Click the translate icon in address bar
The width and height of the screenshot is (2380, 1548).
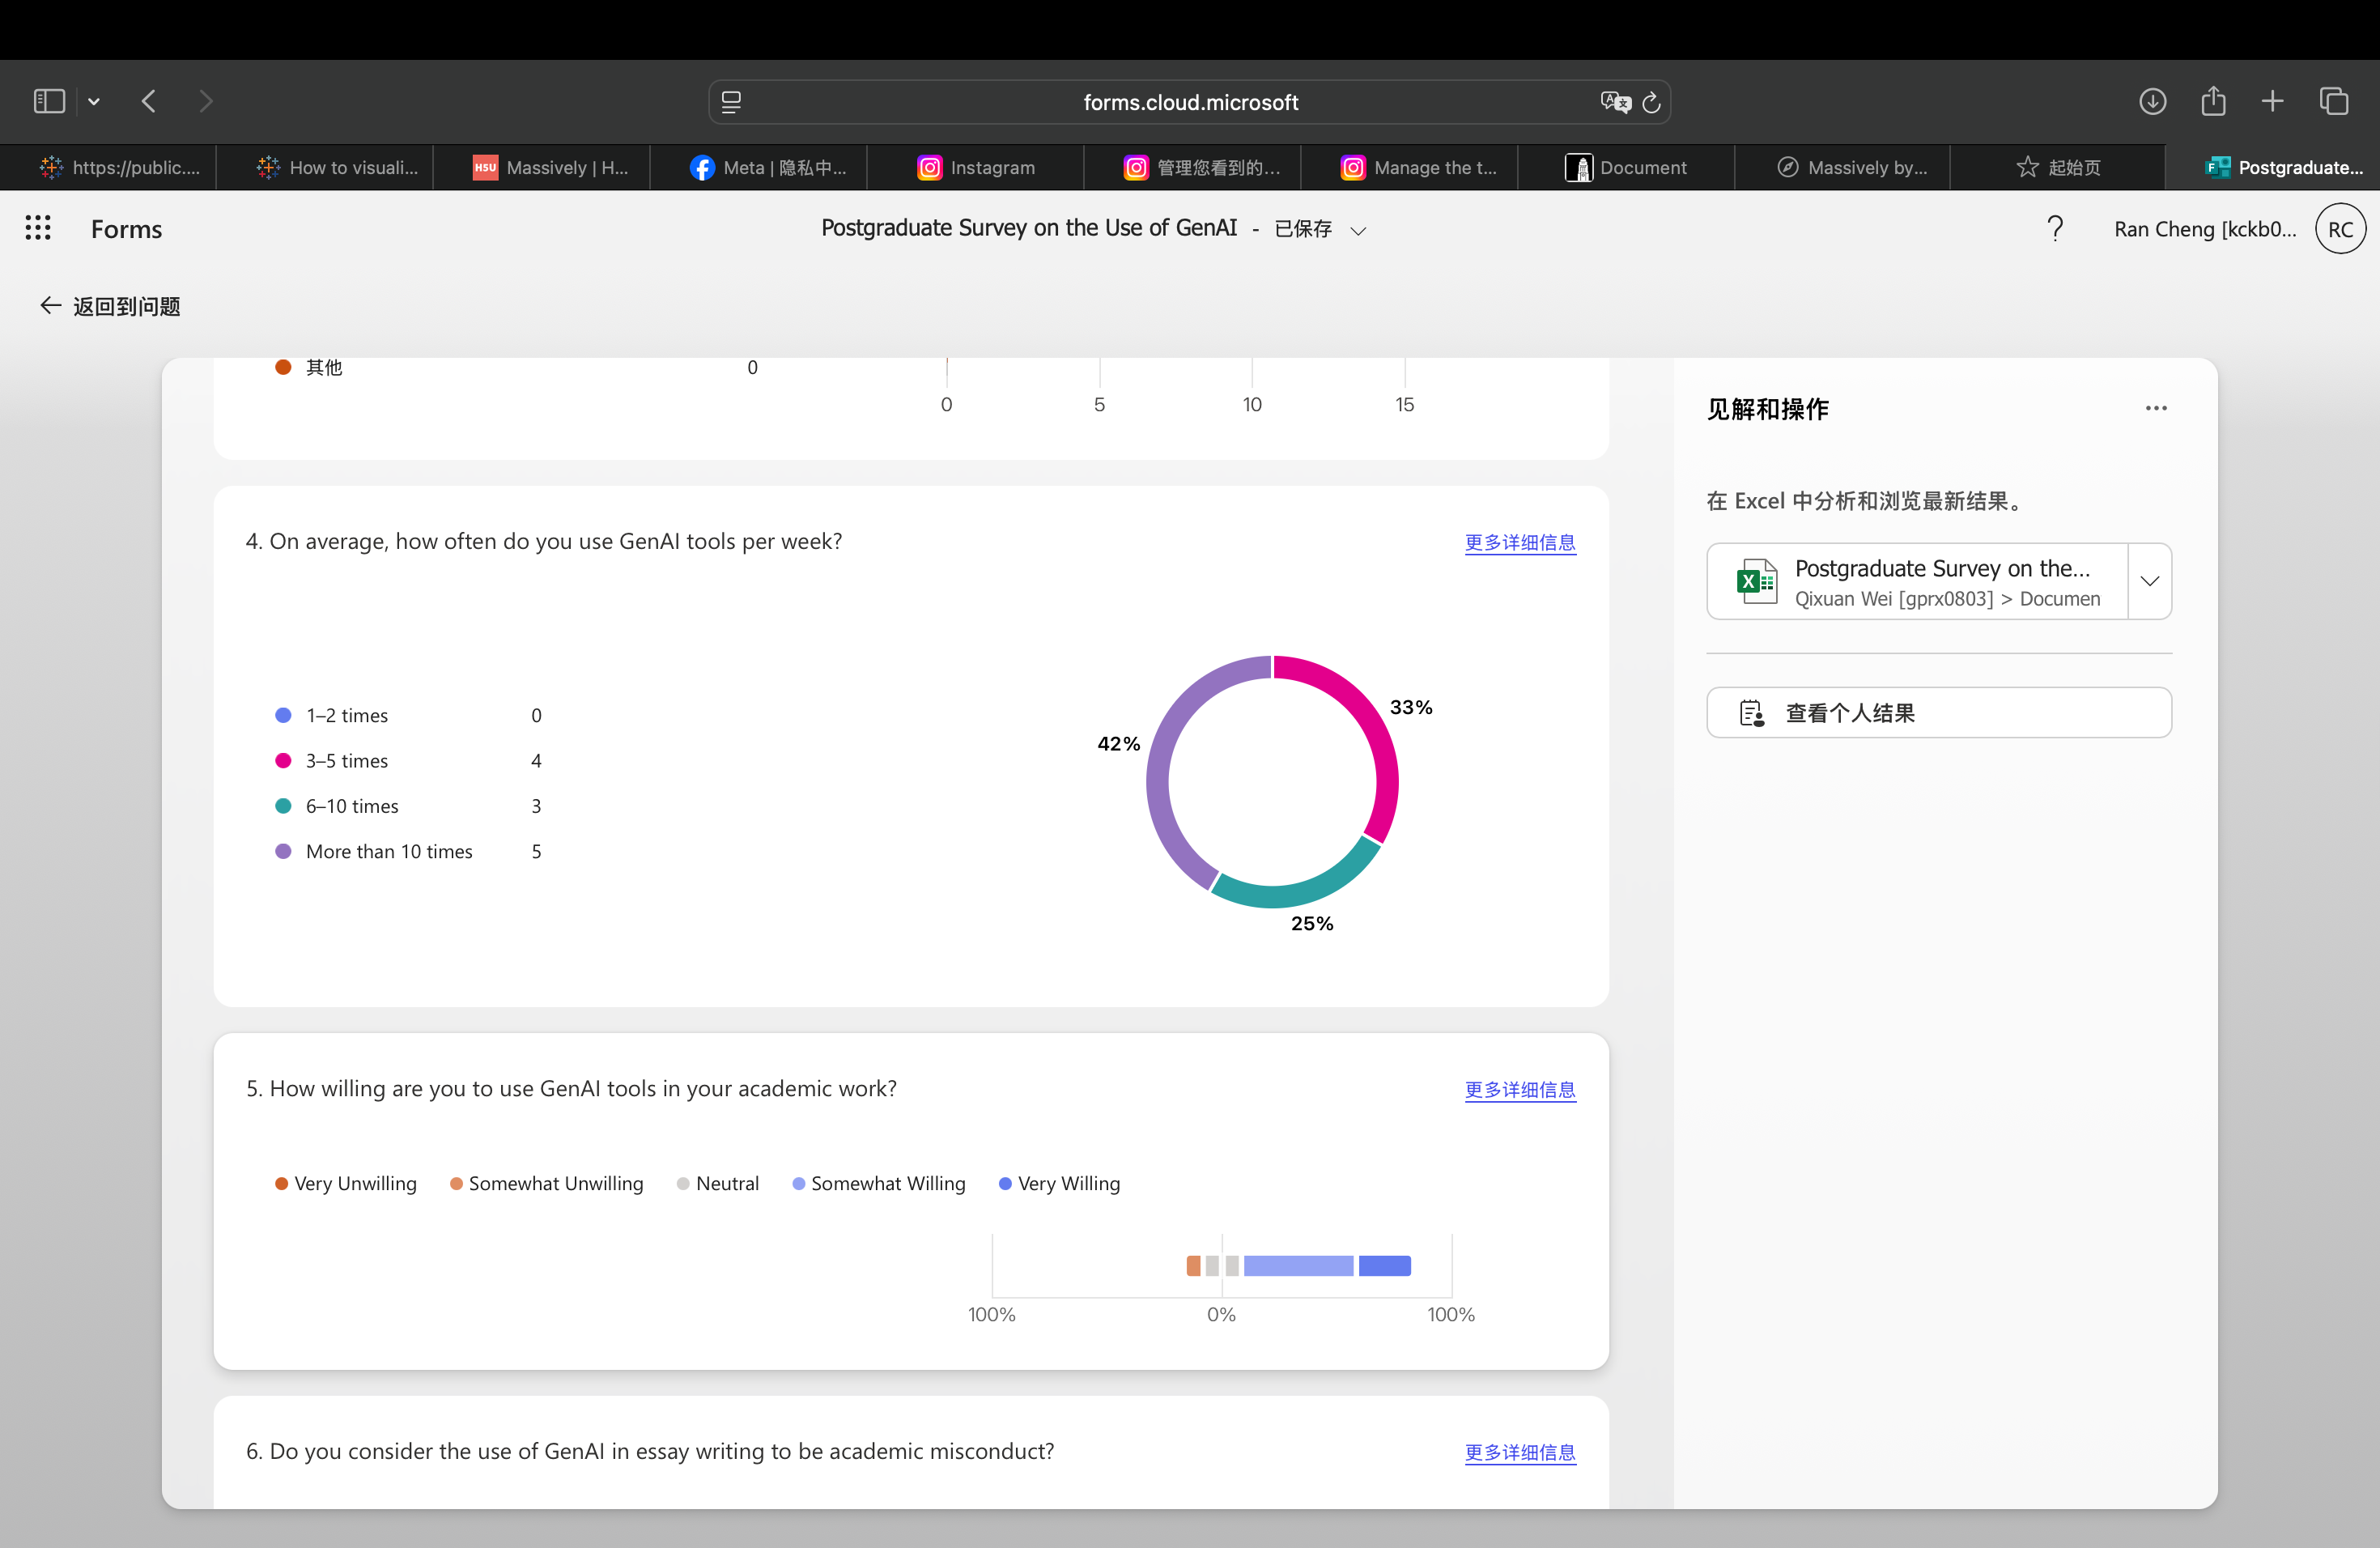[1614, 102]
